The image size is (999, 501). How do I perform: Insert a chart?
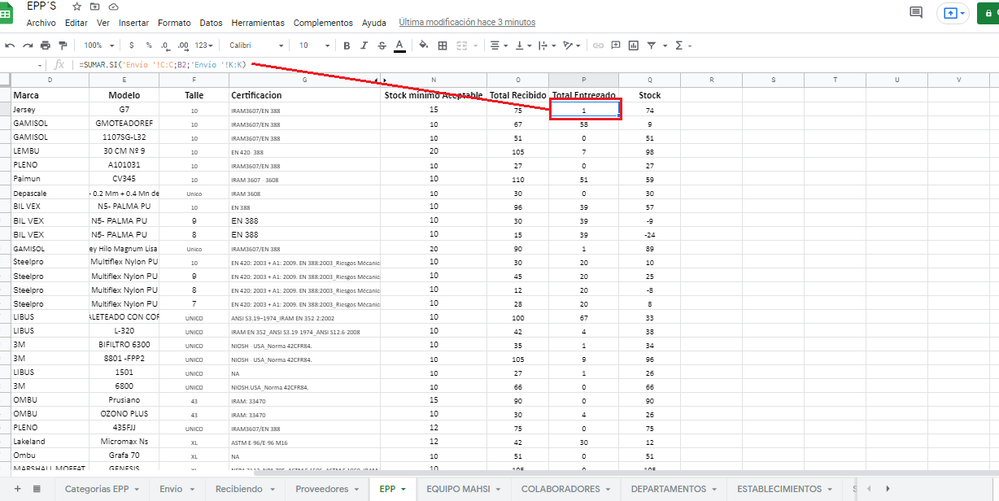[633, 45]
